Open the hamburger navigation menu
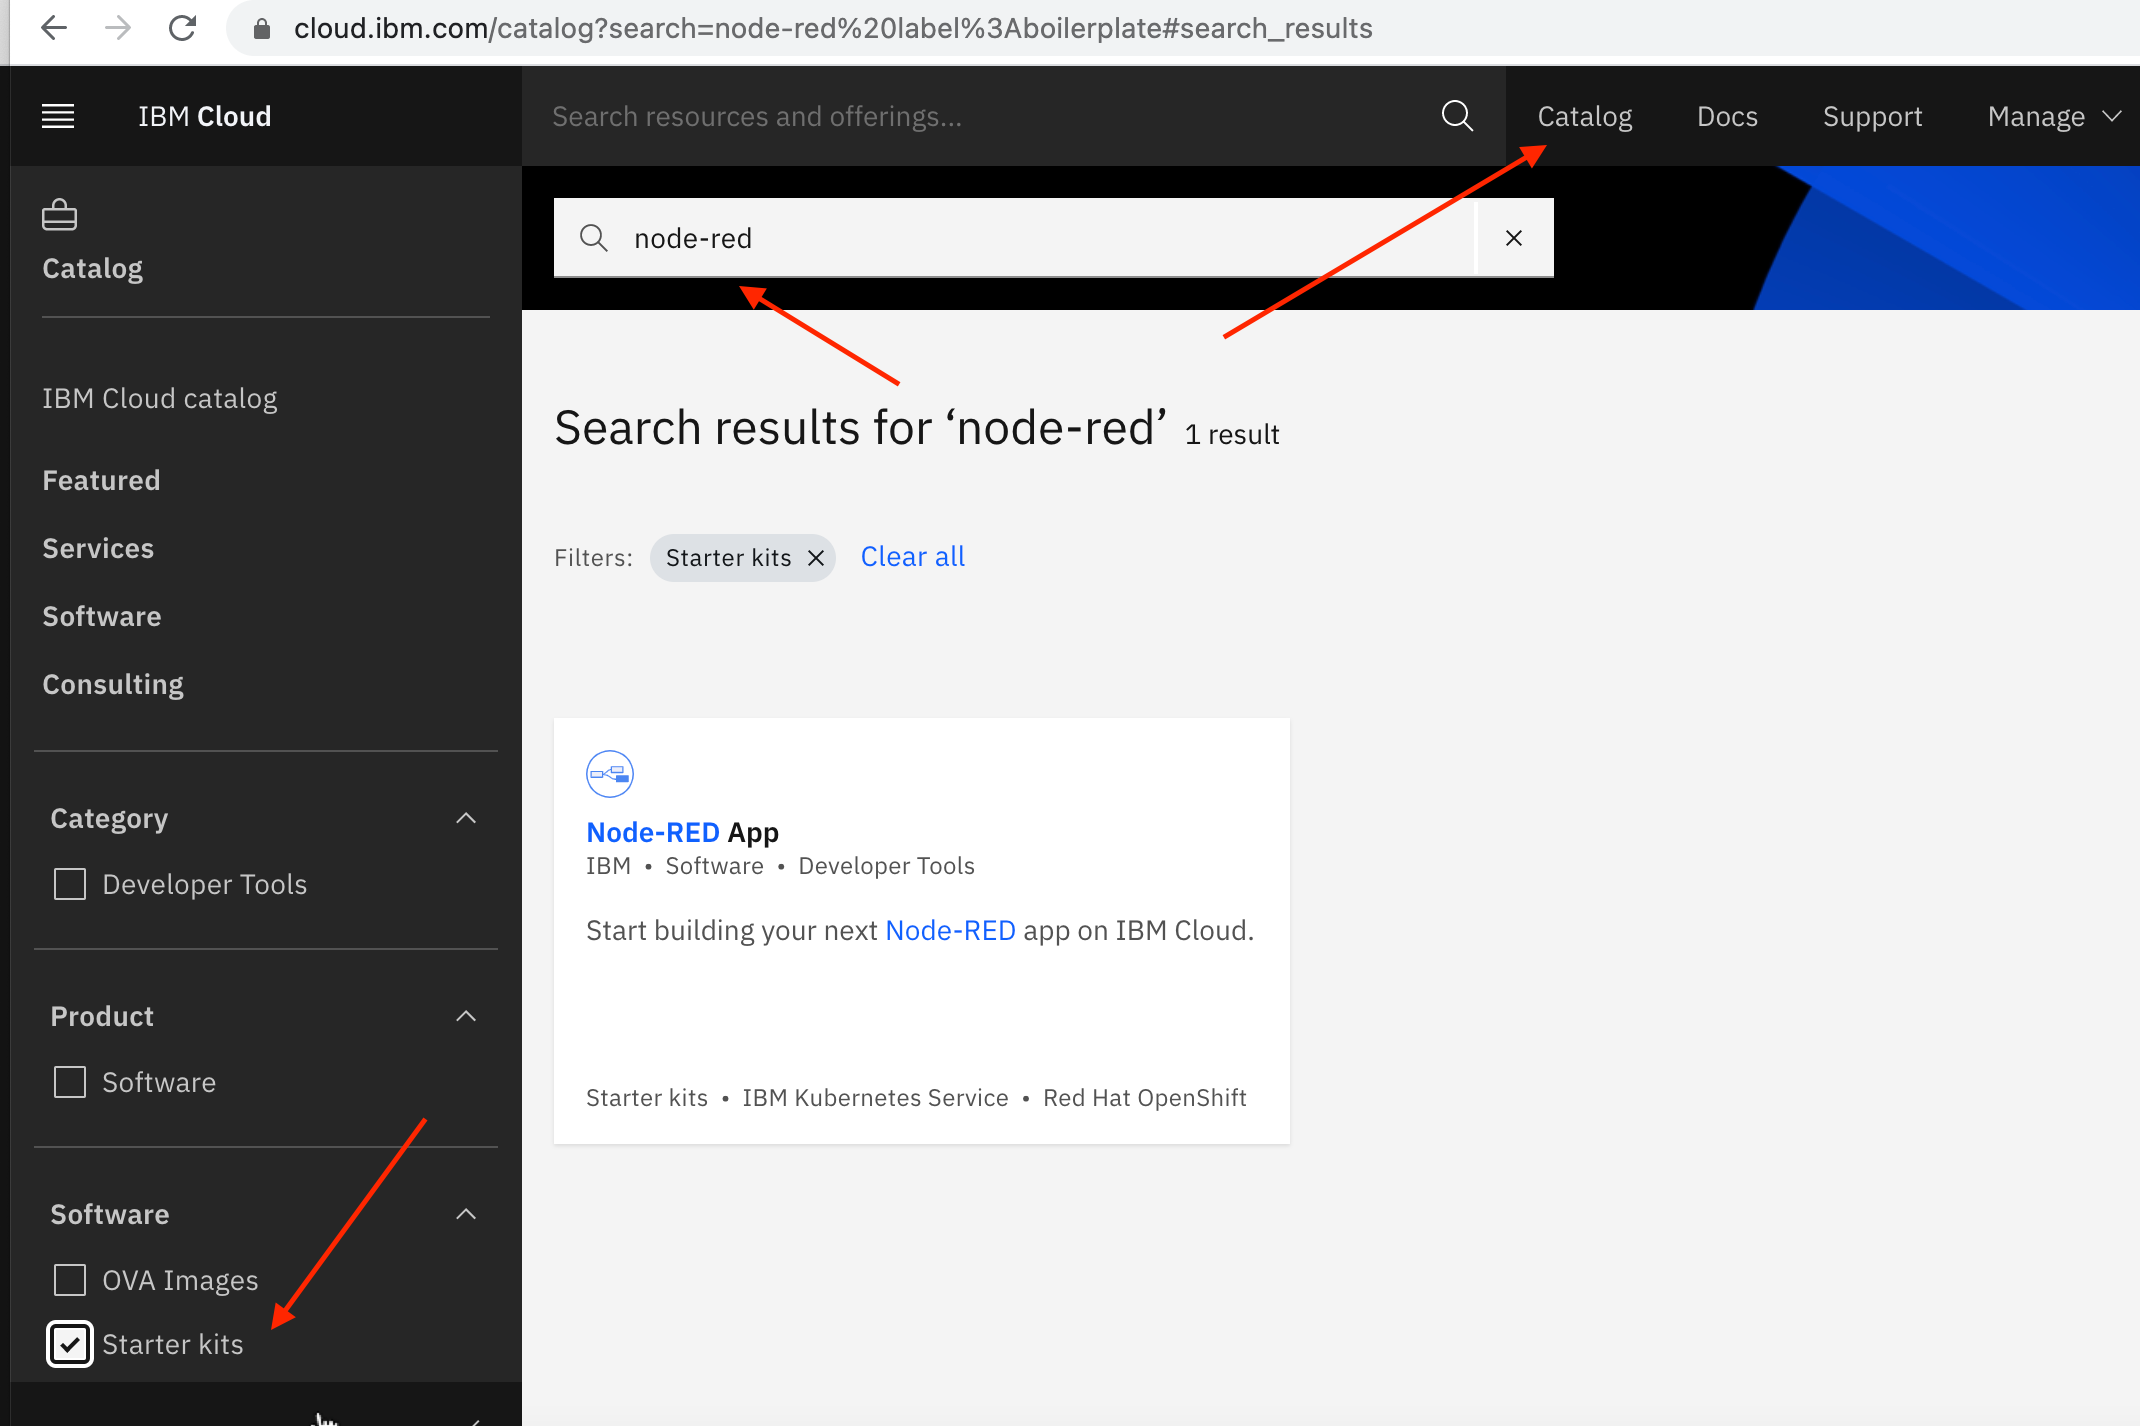The width and height of the screenshot is (2140, 1426). [58, 116]
